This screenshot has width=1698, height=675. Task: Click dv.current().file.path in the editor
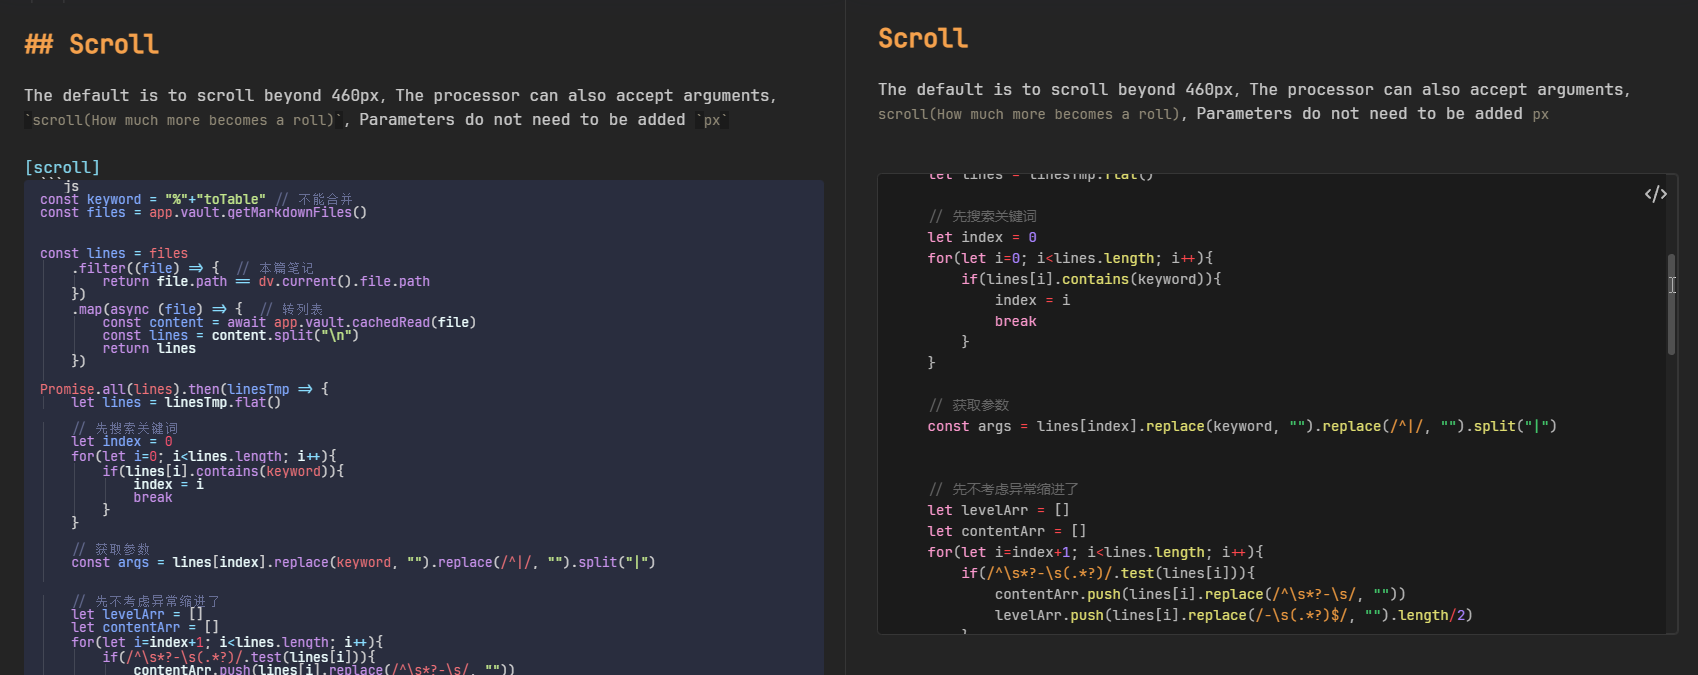(344, 281)
